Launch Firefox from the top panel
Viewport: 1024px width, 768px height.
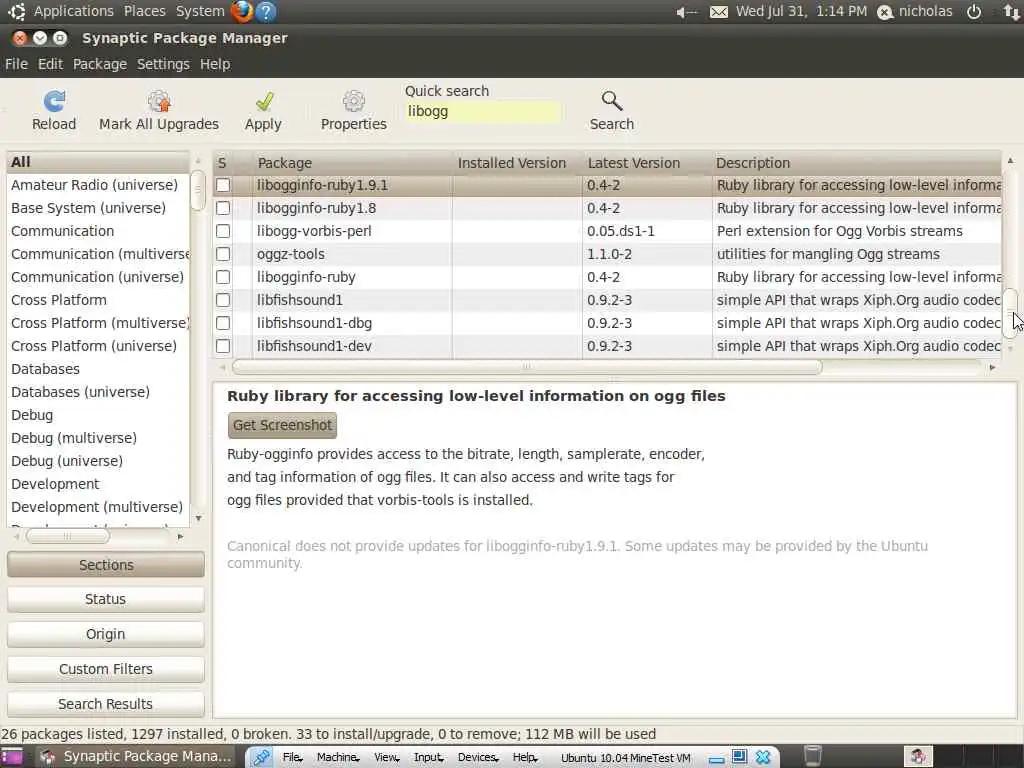click(x=242, y=11)
